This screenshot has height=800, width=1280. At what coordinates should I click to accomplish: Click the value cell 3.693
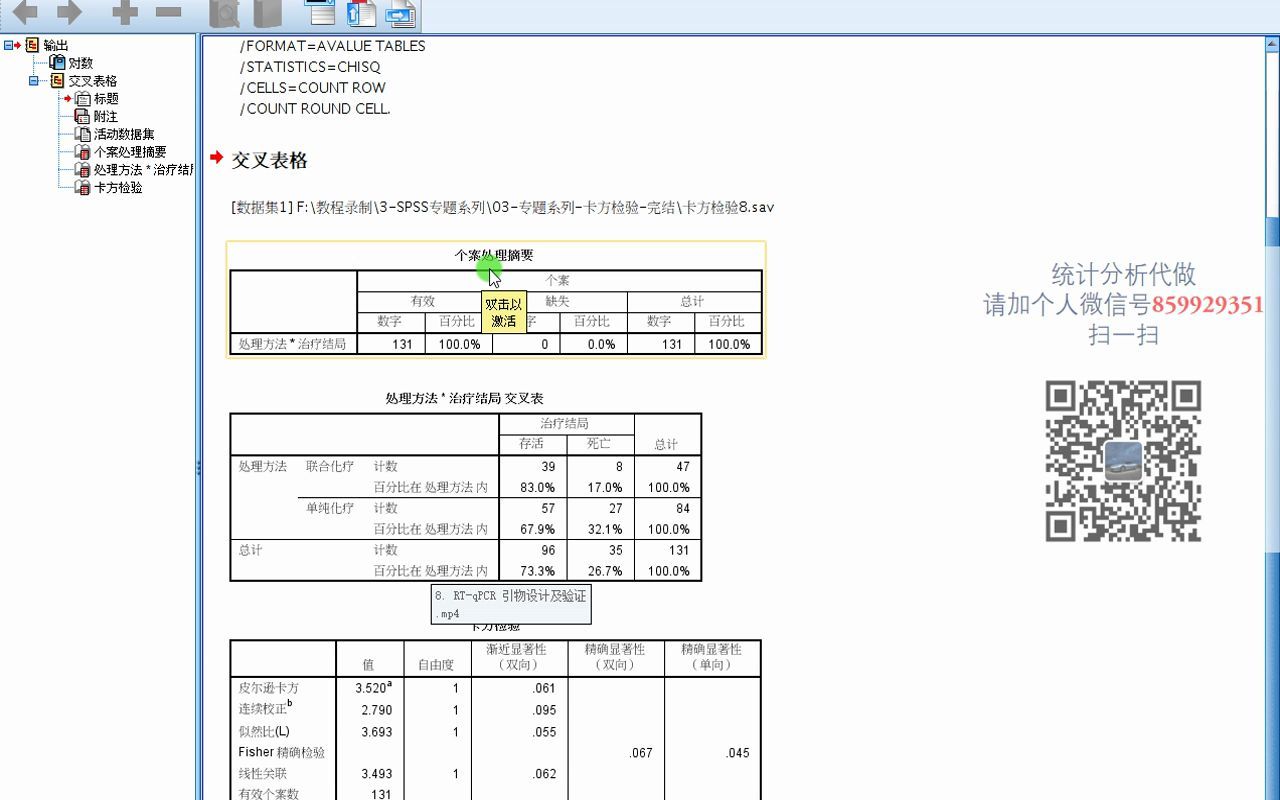point(371,732)
